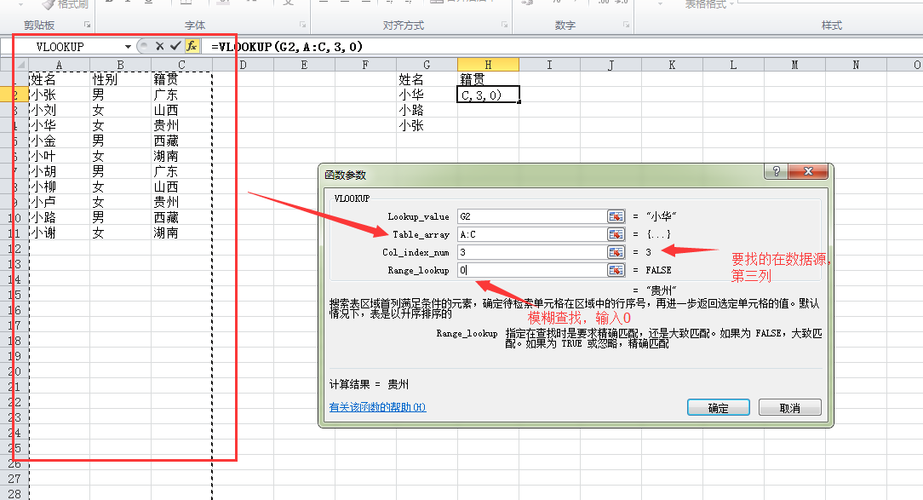Click cell 贵州 in the 小卢 row
The width and height of the screenshot is (923, 500).
(x=181, y=201)
